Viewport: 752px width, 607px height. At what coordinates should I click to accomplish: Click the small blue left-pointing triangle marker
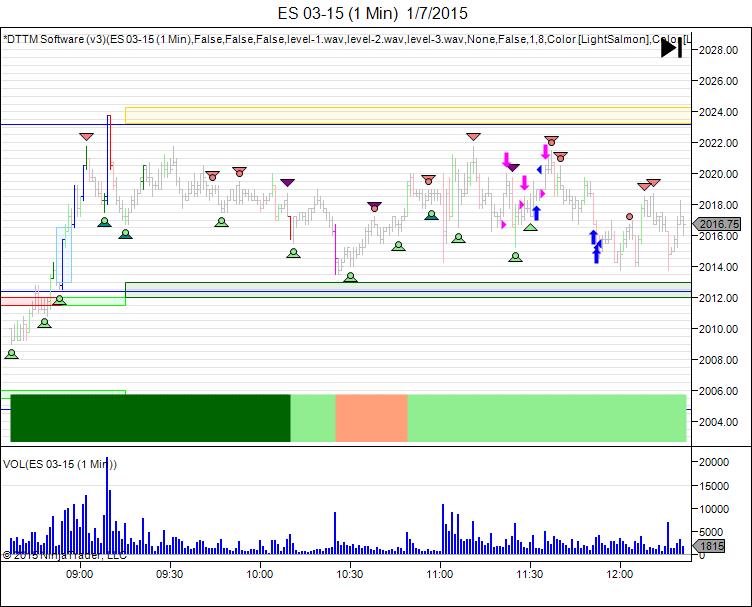coord(540,169)
